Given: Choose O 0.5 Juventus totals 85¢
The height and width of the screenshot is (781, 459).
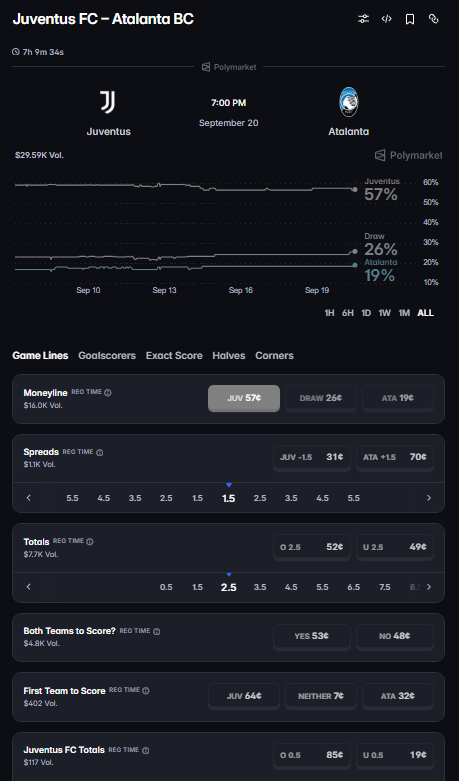Looking at the screenshot, I should [312, 755].
